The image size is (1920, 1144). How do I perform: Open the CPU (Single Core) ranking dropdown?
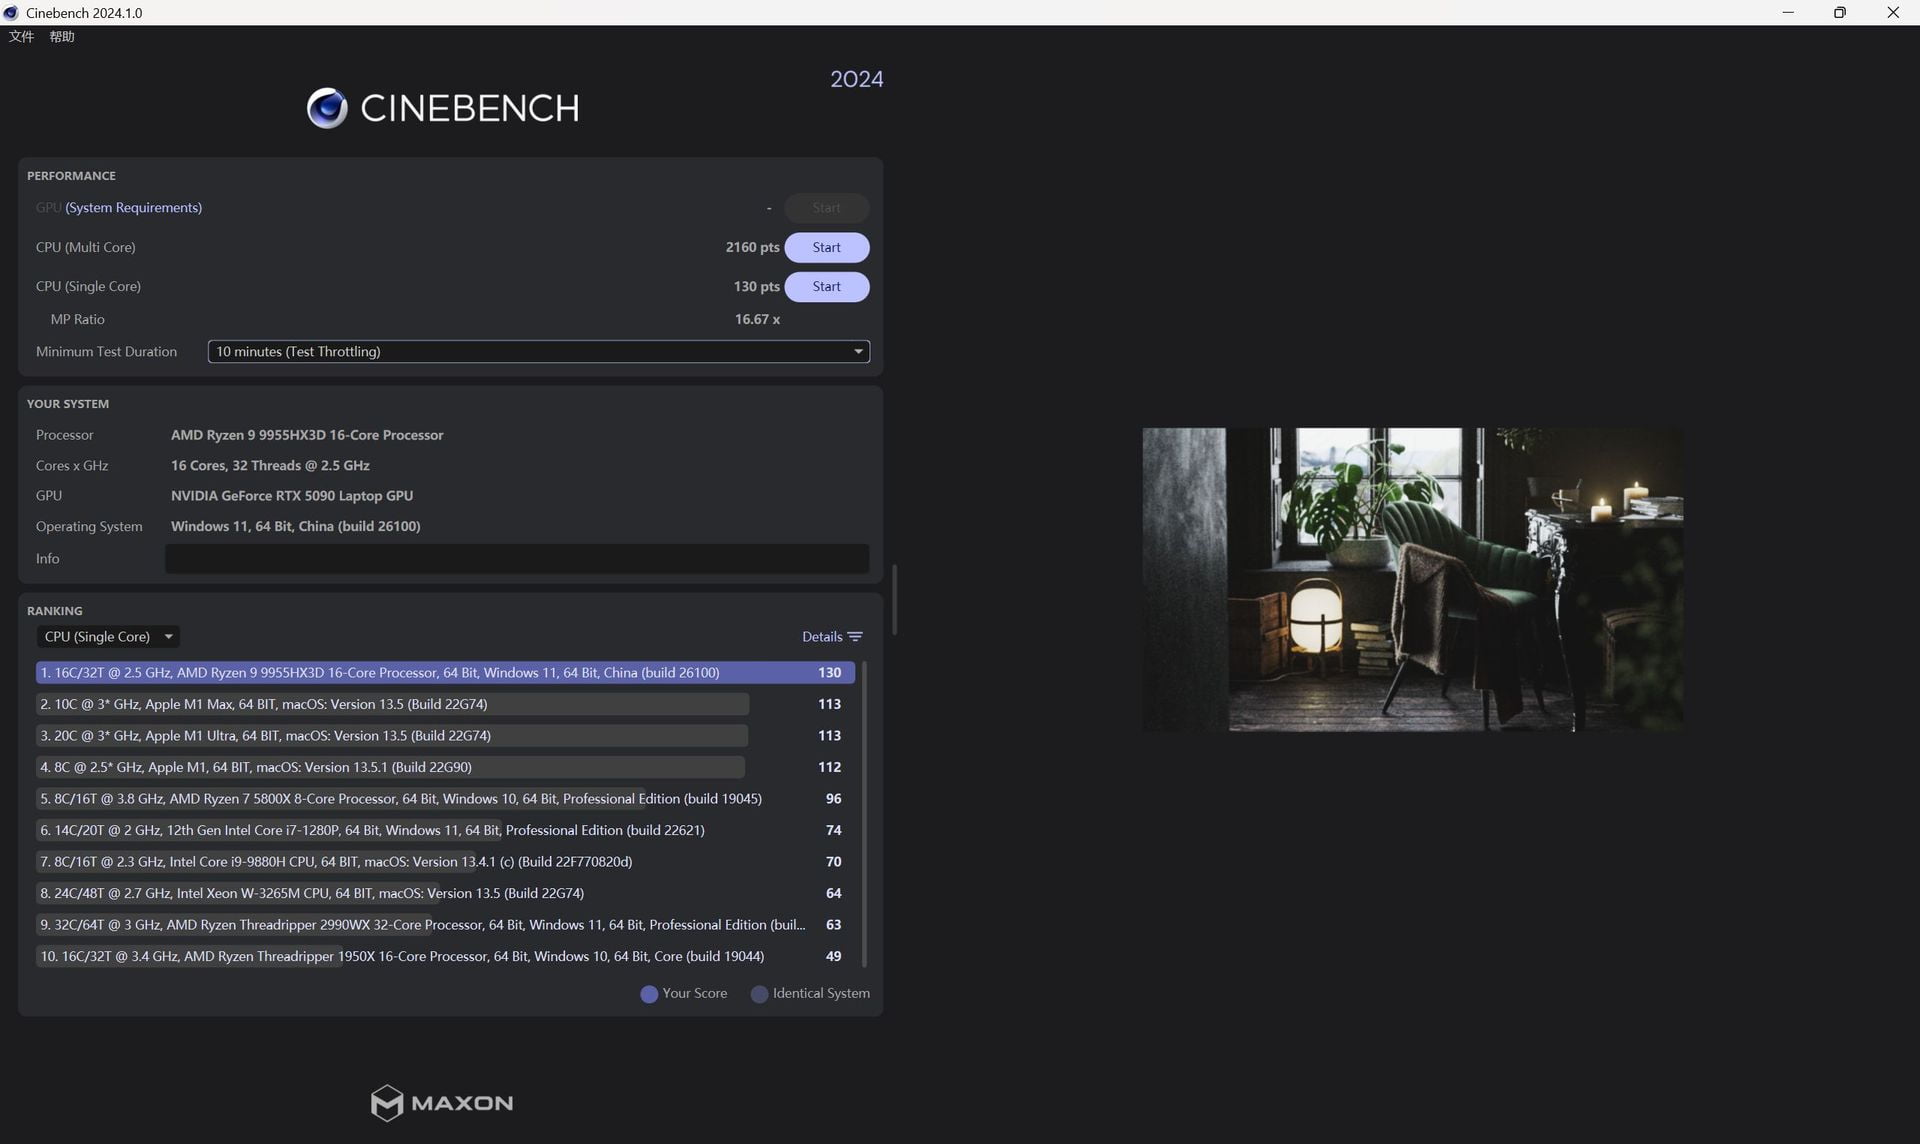pos(108,637)
